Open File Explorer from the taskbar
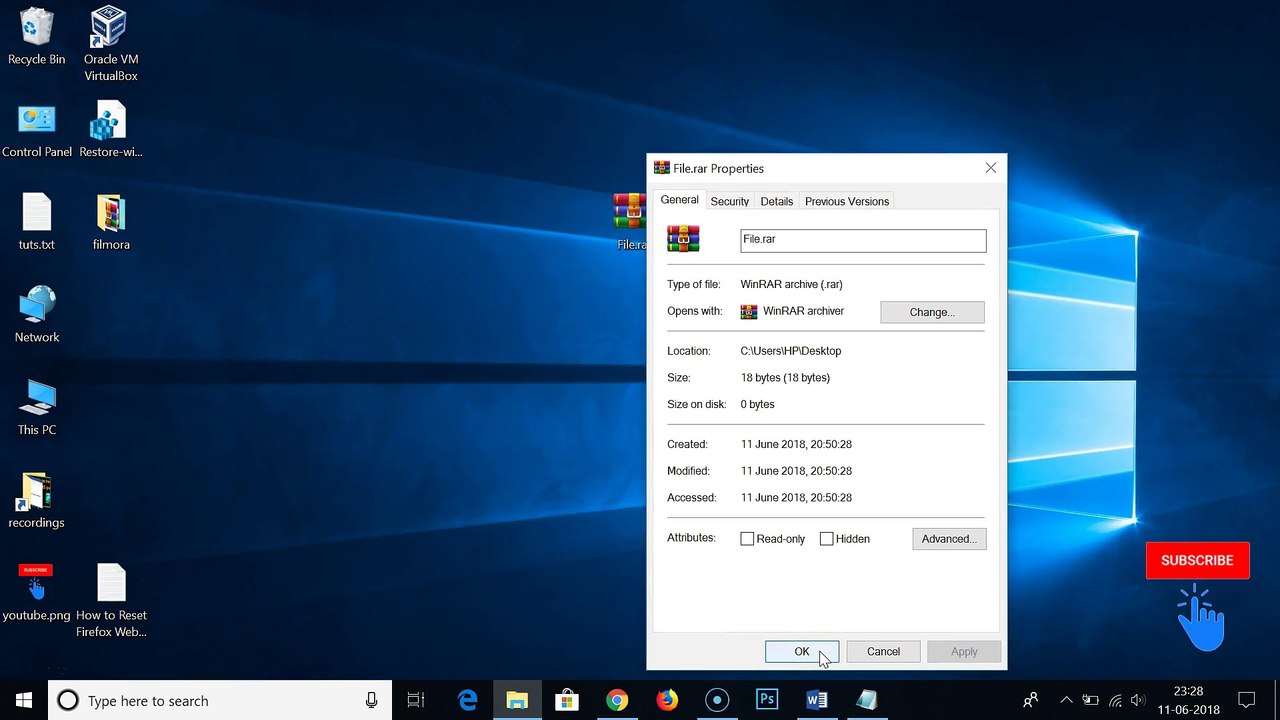 [x=517, y=700]
